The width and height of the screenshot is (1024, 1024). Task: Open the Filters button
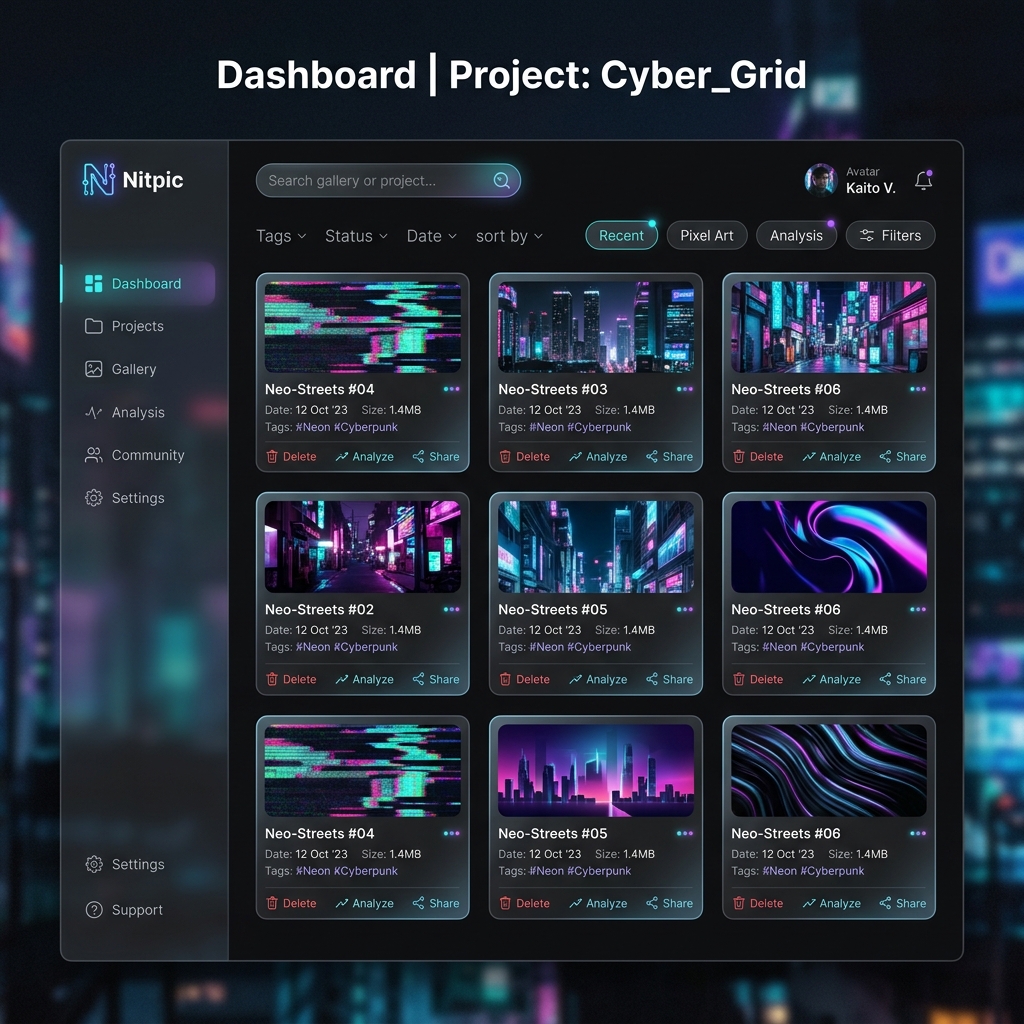890,236
